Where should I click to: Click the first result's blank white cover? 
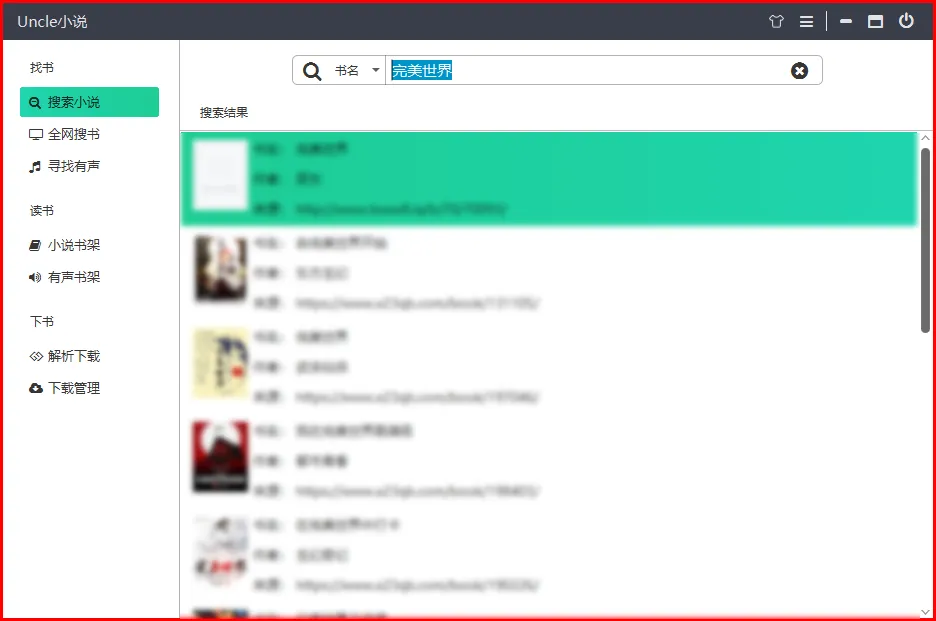[220, 175]
